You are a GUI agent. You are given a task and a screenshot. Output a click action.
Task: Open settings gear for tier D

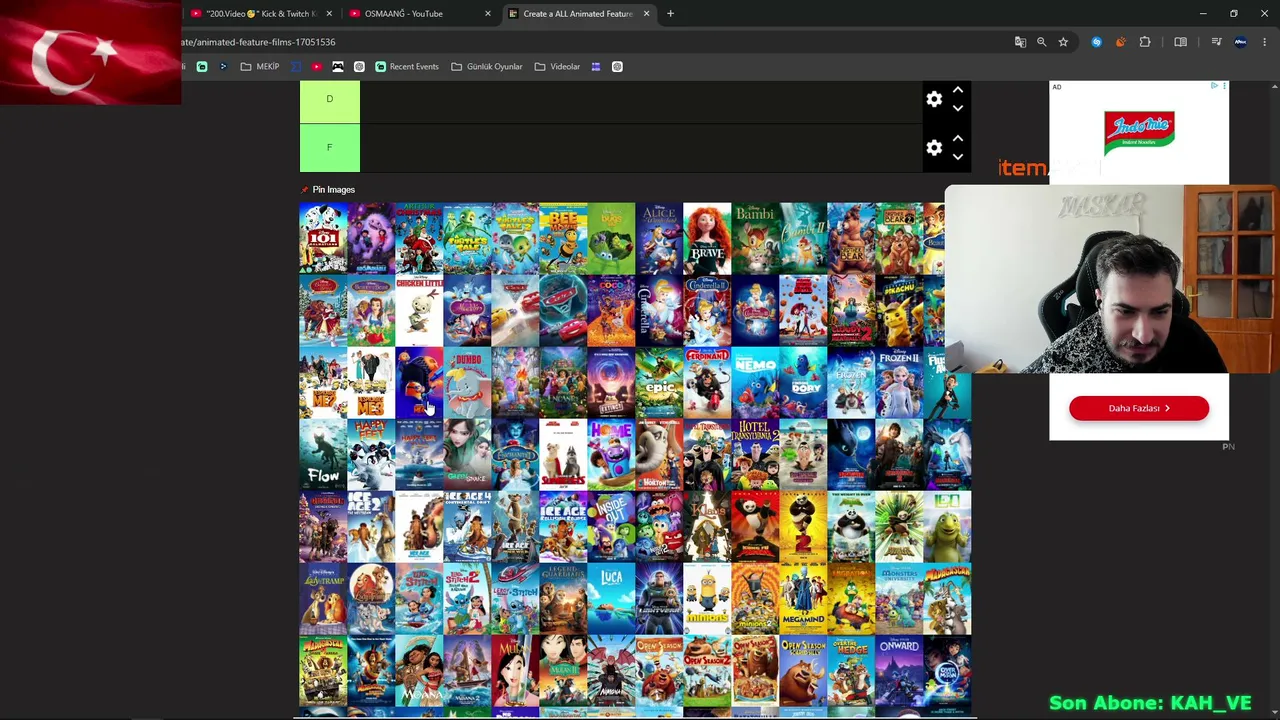(934, 99)
